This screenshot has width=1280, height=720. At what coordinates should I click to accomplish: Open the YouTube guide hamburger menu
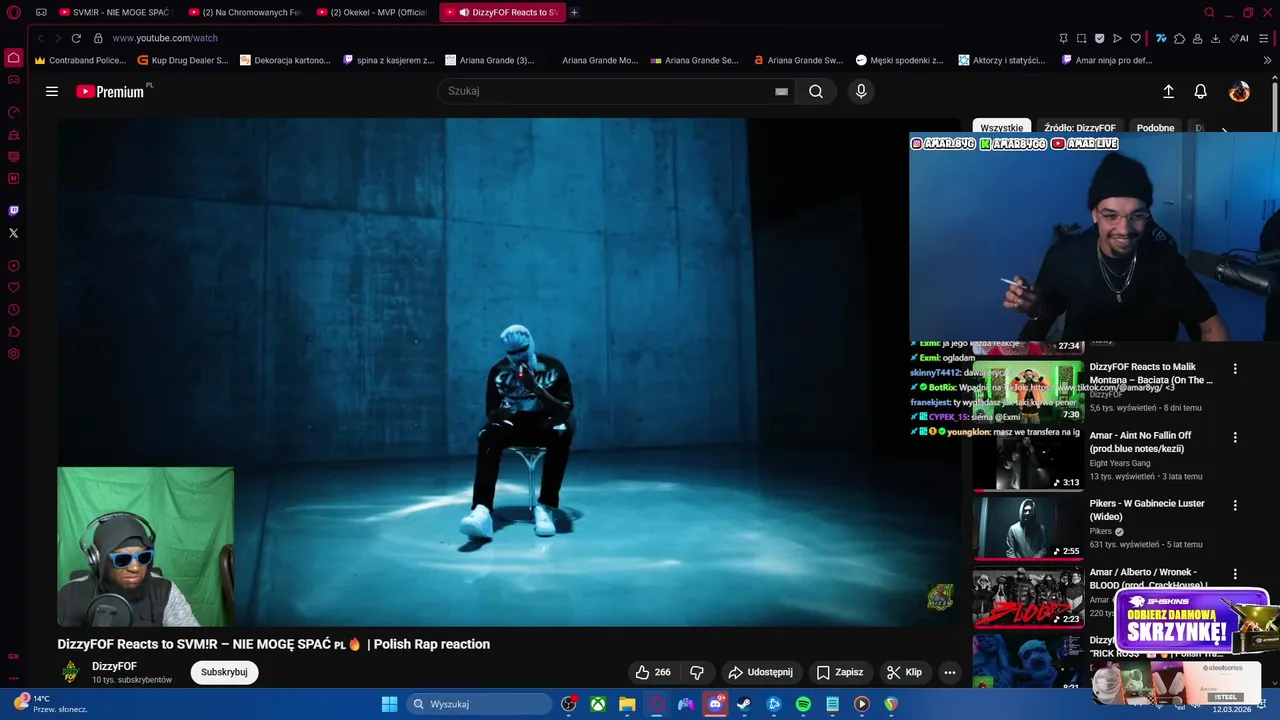[52, 91]
